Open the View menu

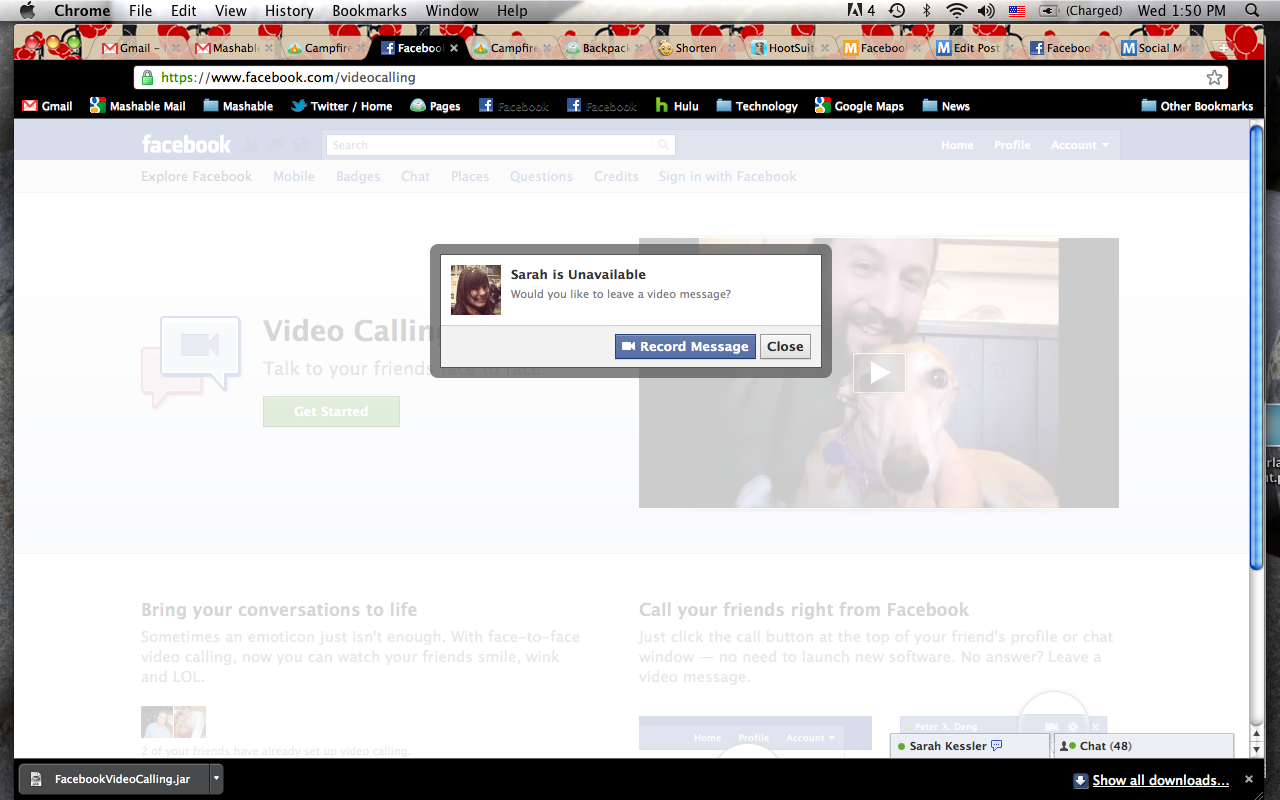point(231,11)
